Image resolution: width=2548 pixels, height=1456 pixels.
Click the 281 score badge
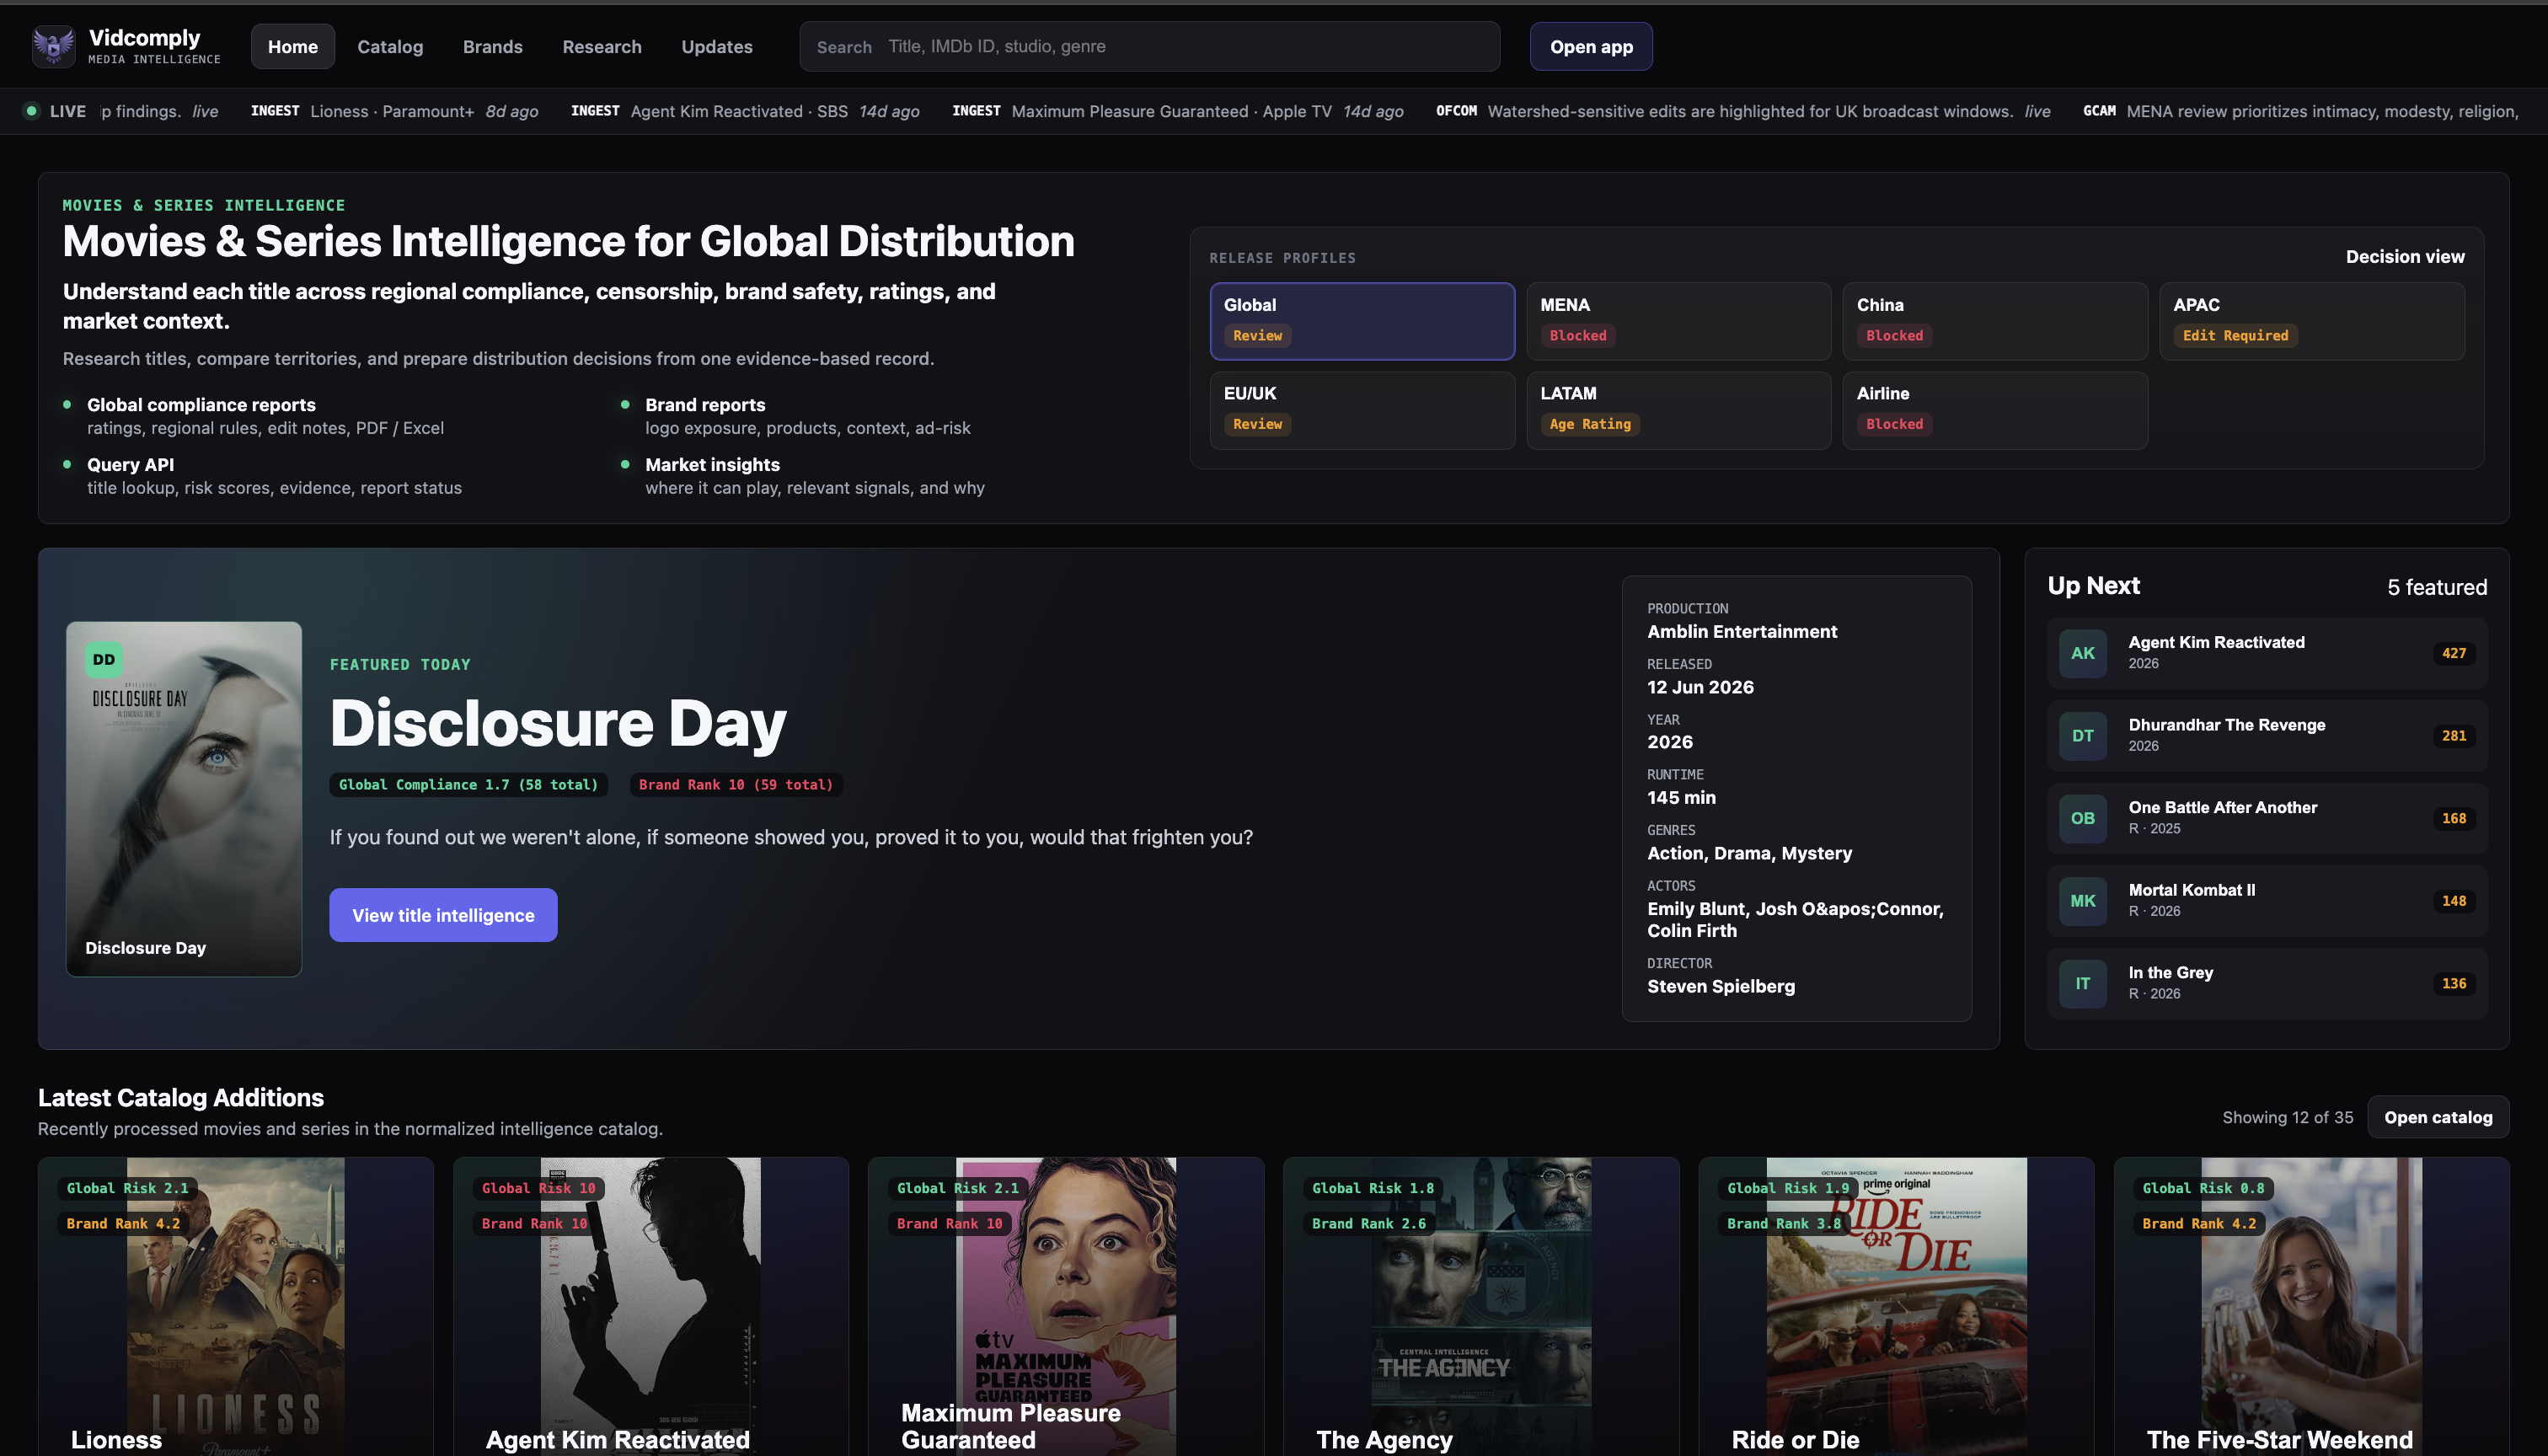(2453, 736)
